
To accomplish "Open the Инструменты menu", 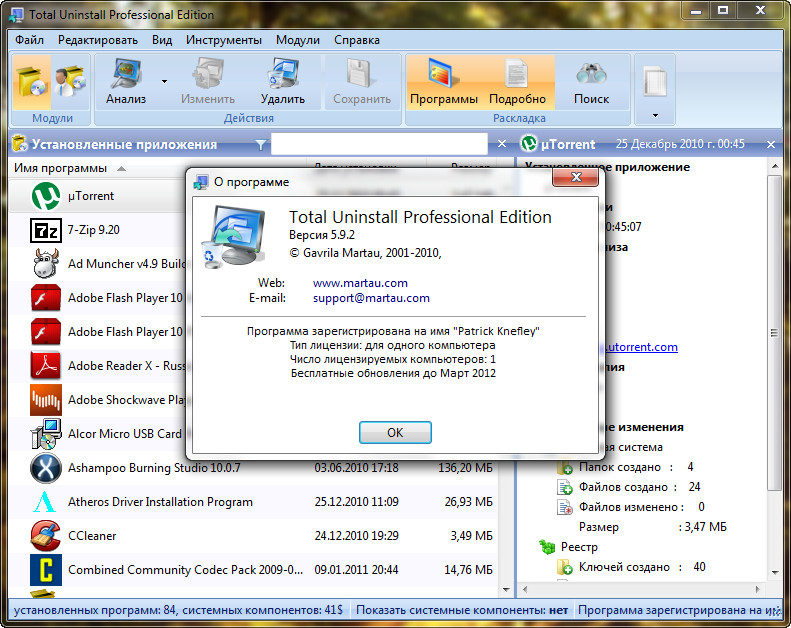I will 223,40.
